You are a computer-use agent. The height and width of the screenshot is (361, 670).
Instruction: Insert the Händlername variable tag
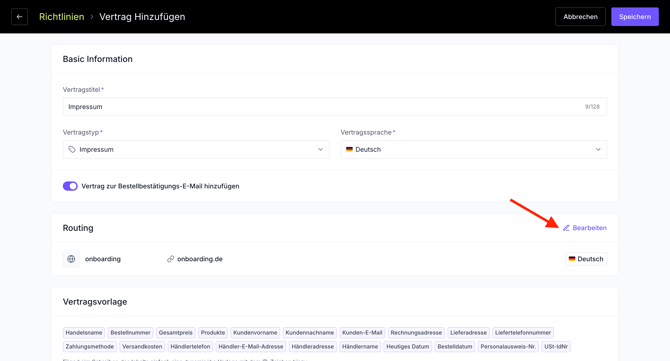pos(360,346)
